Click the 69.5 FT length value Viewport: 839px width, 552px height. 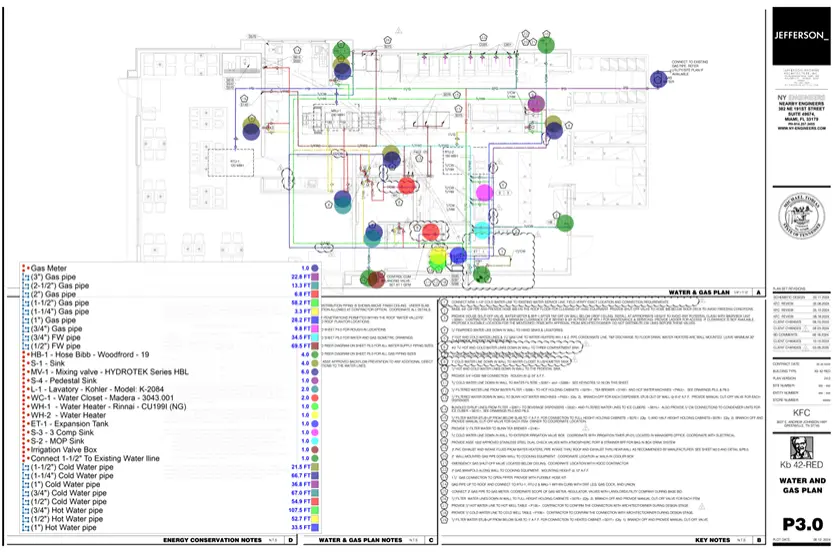tap(301, 346)
